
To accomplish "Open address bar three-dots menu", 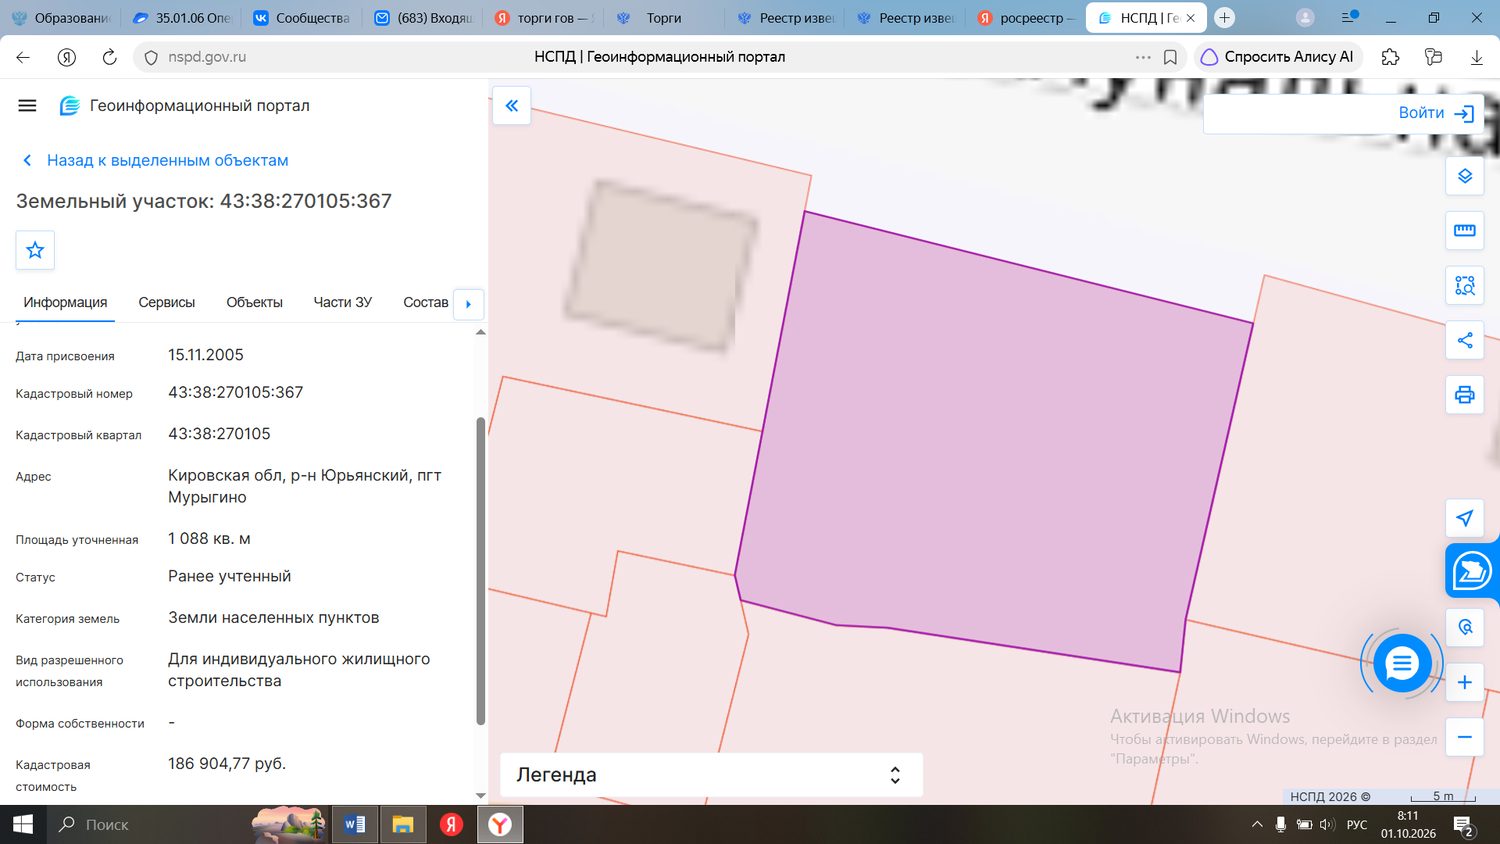I will [1143, 57].
